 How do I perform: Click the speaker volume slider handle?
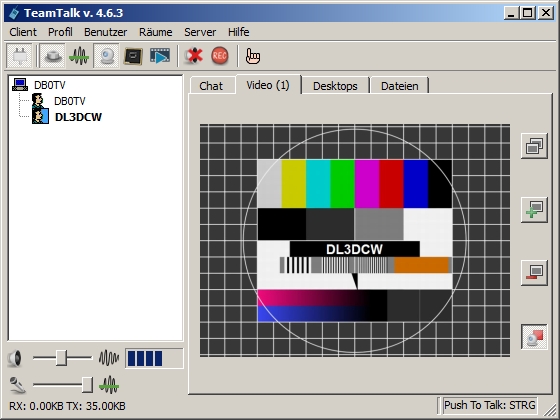(x=61, y=358)
